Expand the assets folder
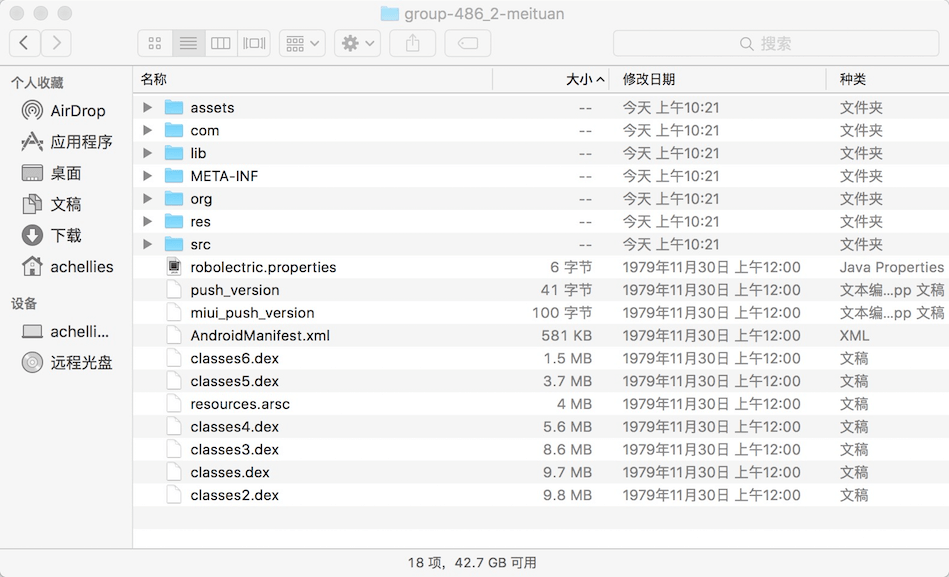949x577 pixels. [x=147, y=107]
